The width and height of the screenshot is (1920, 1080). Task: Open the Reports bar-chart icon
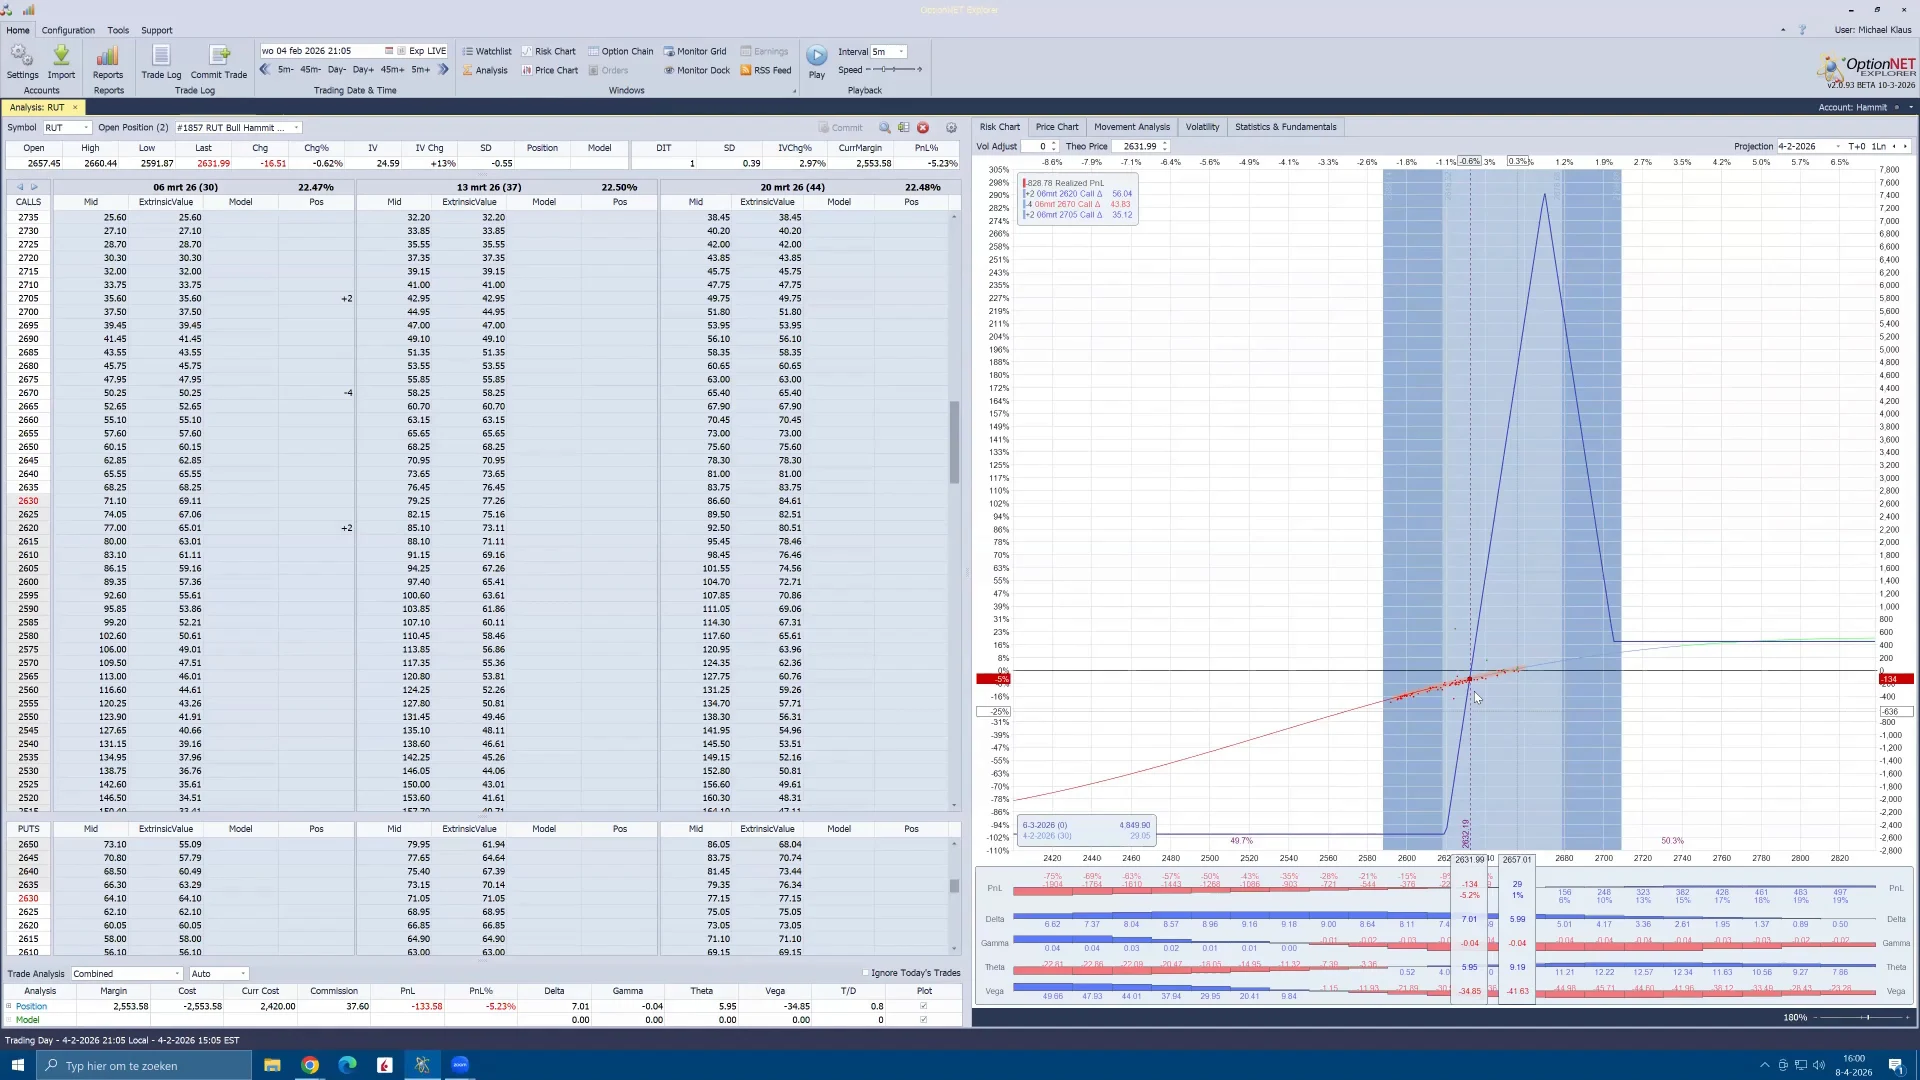pos(108,61)
